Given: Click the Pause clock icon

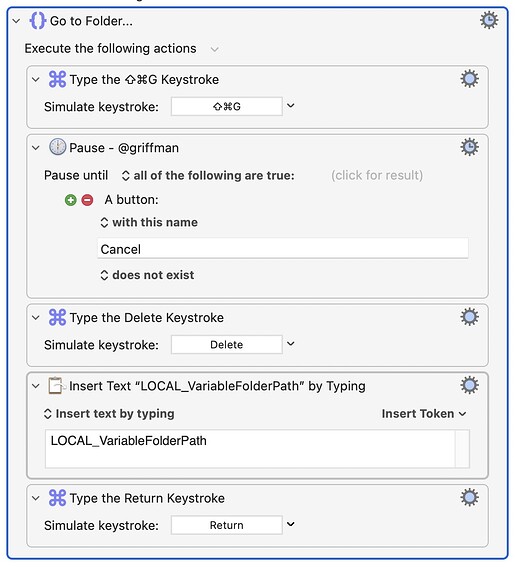Looking at the screenshot, I should pyautogui.click(x=57, y=147).
